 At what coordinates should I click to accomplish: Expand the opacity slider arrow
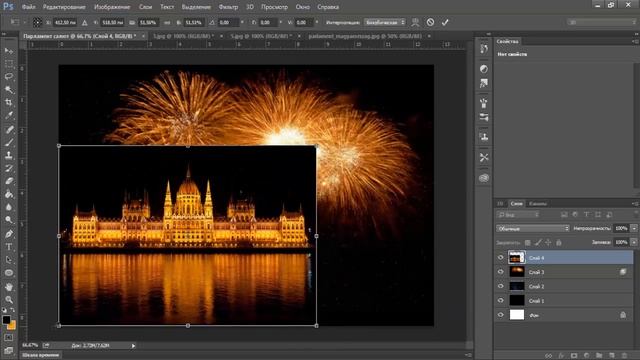[634, 229]
